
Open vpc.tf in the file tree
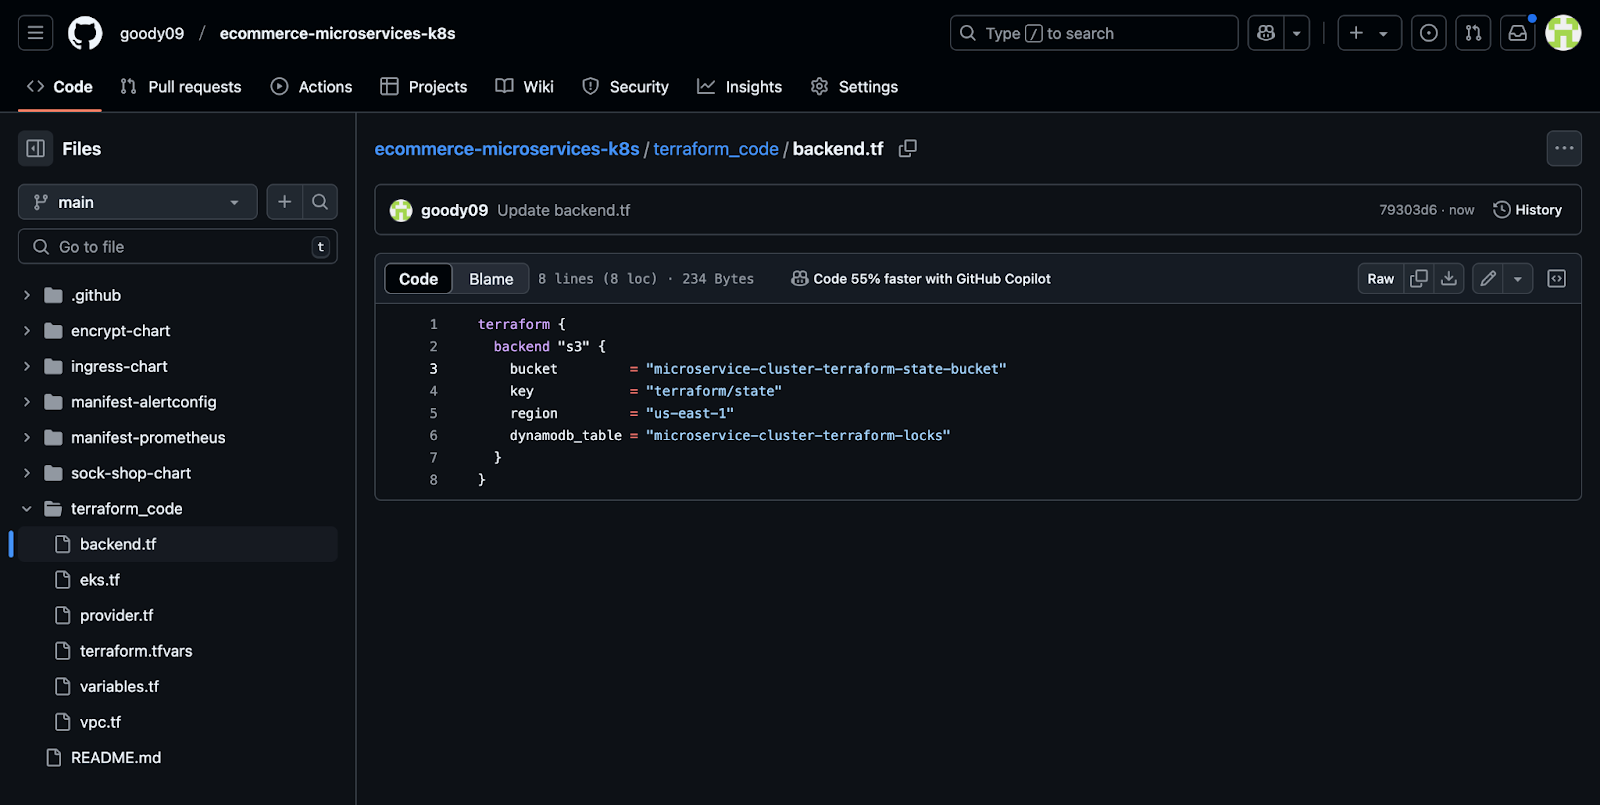[x=178, y=722]
